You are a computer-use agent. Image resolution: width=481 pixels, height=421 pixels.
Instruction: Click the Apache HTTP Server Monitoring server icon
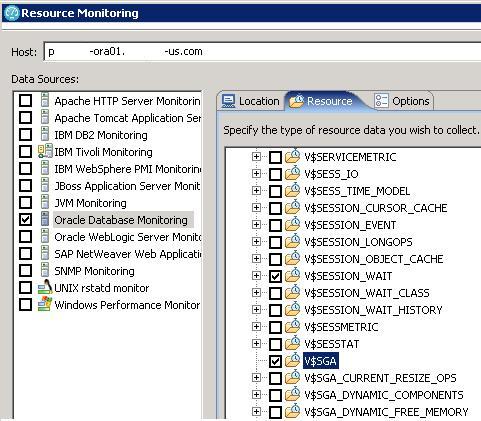45,100
